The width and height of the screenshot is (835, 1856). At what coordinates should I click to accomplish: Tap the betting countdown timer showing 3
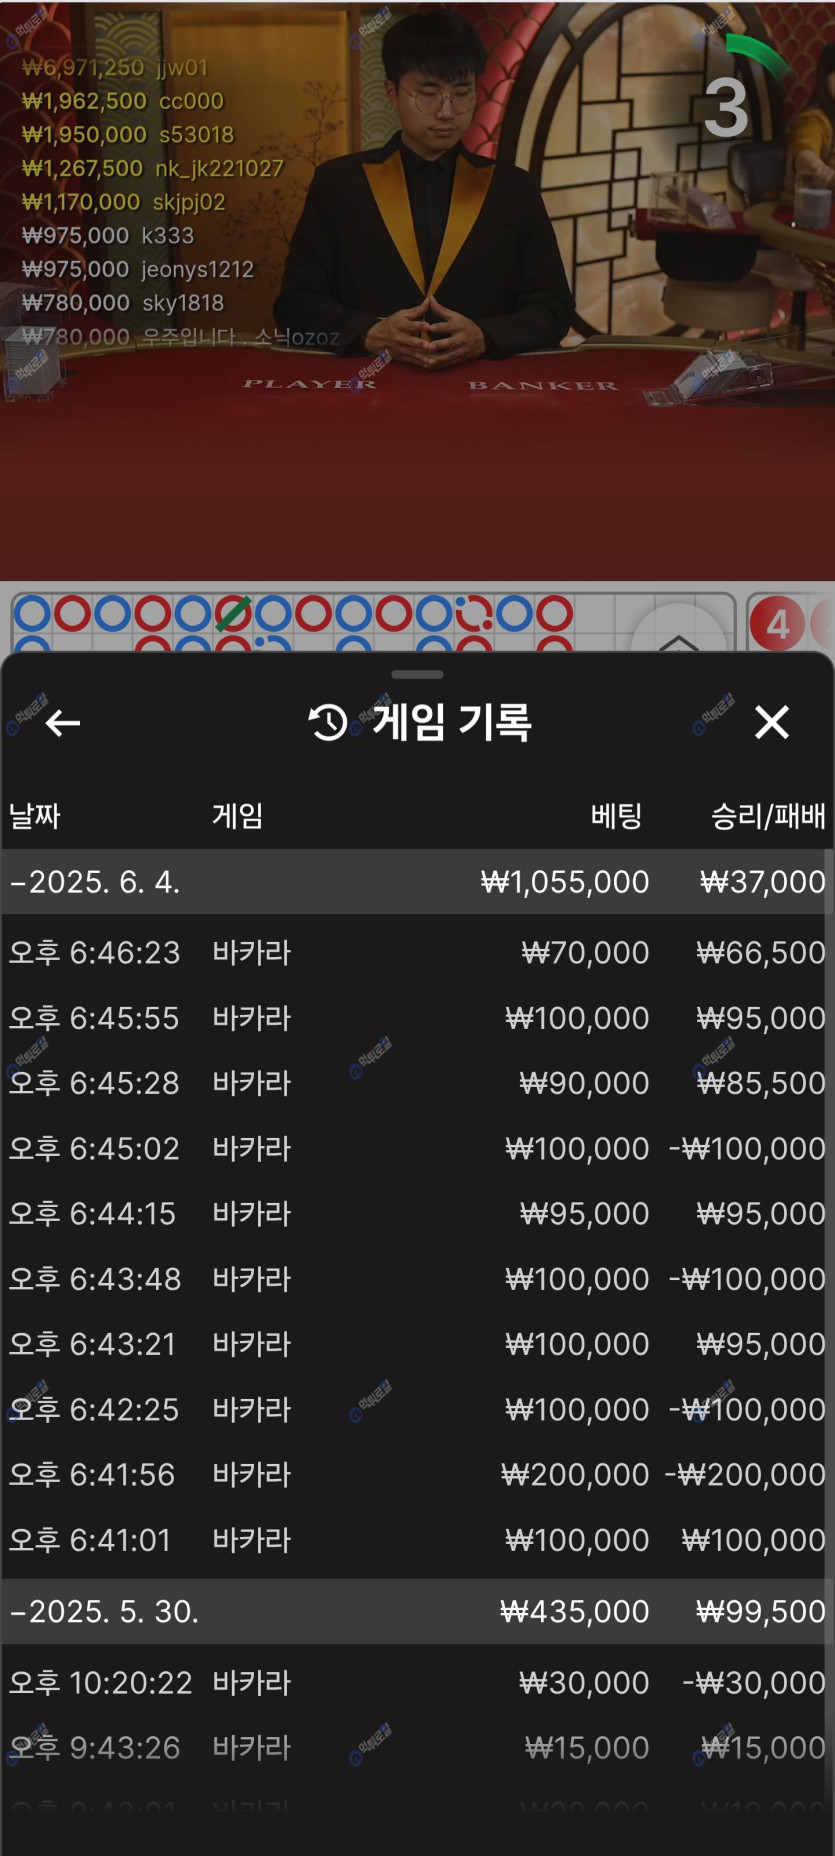727,106
